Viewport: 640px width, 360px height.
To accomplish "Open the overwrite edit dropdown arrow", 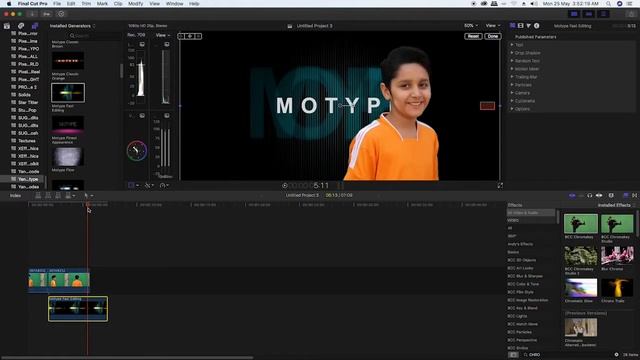I will click(x=73, y=196).
